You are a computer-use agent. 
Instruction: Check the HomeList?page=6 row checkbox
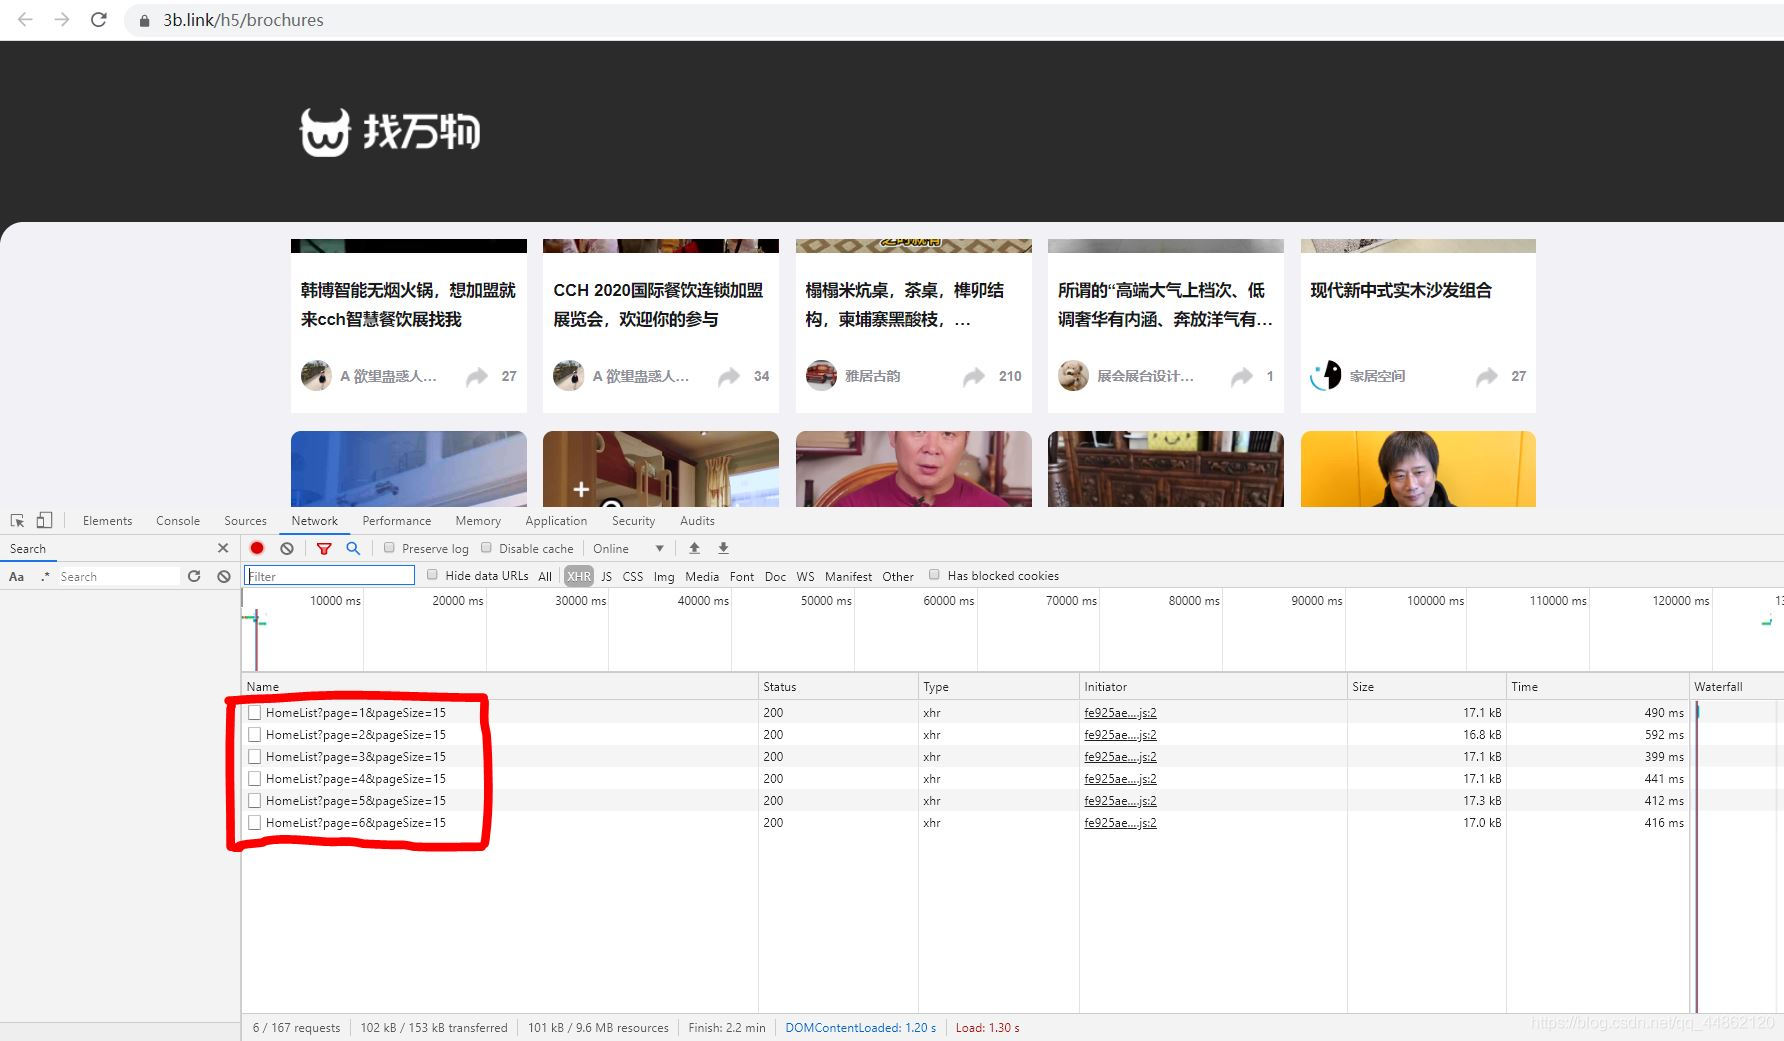(x=254, y=823)
